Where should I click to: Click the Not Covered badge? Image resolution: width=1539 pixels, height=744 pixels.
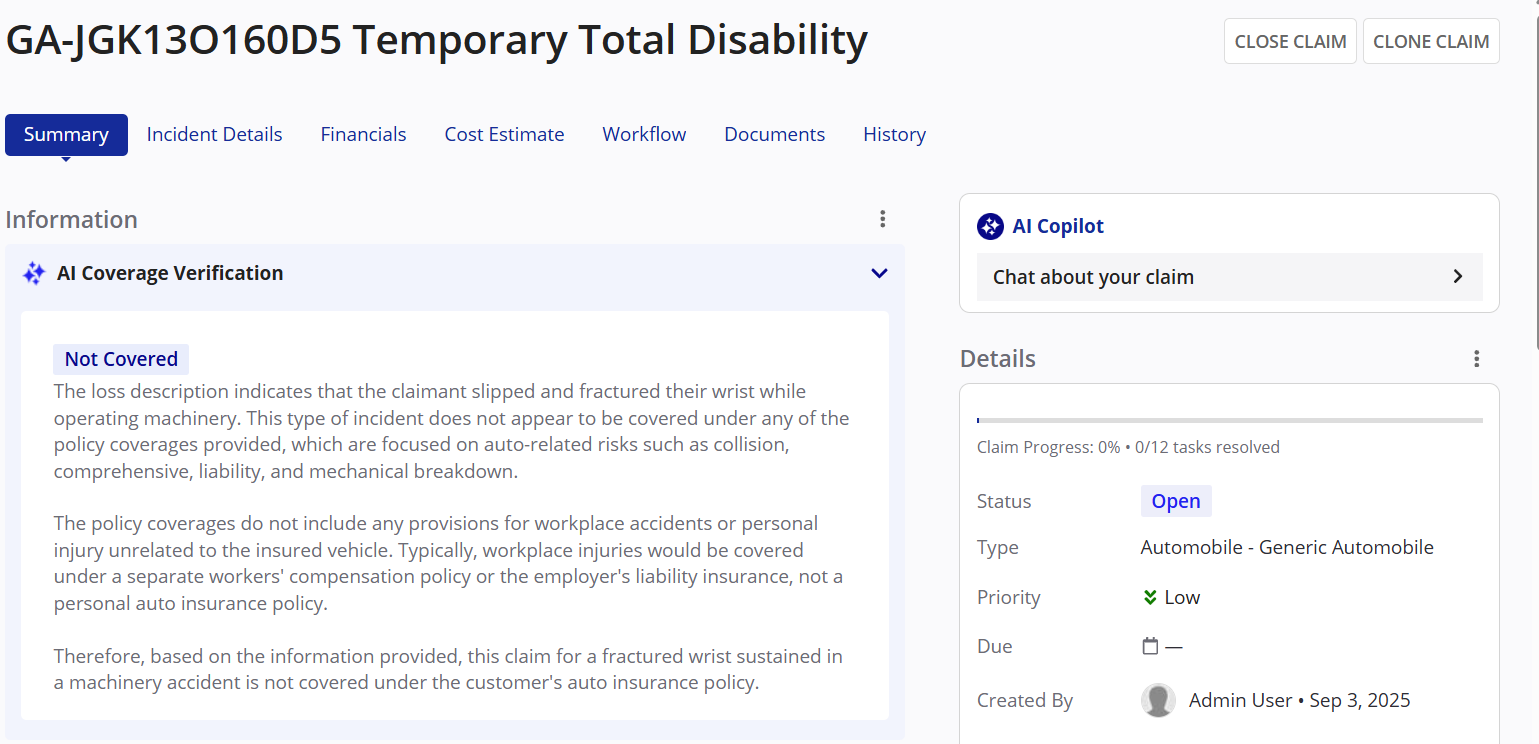click(121, 359)
